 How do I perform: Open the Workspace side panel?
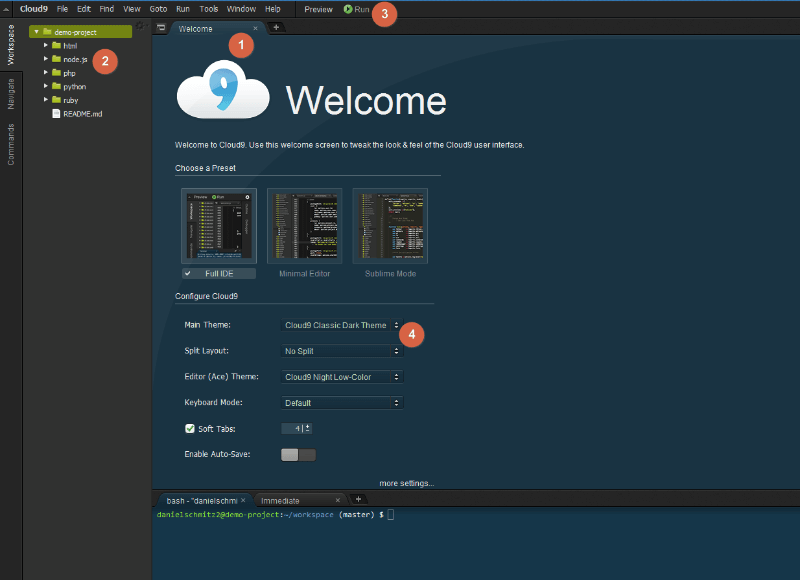[11, 45]
